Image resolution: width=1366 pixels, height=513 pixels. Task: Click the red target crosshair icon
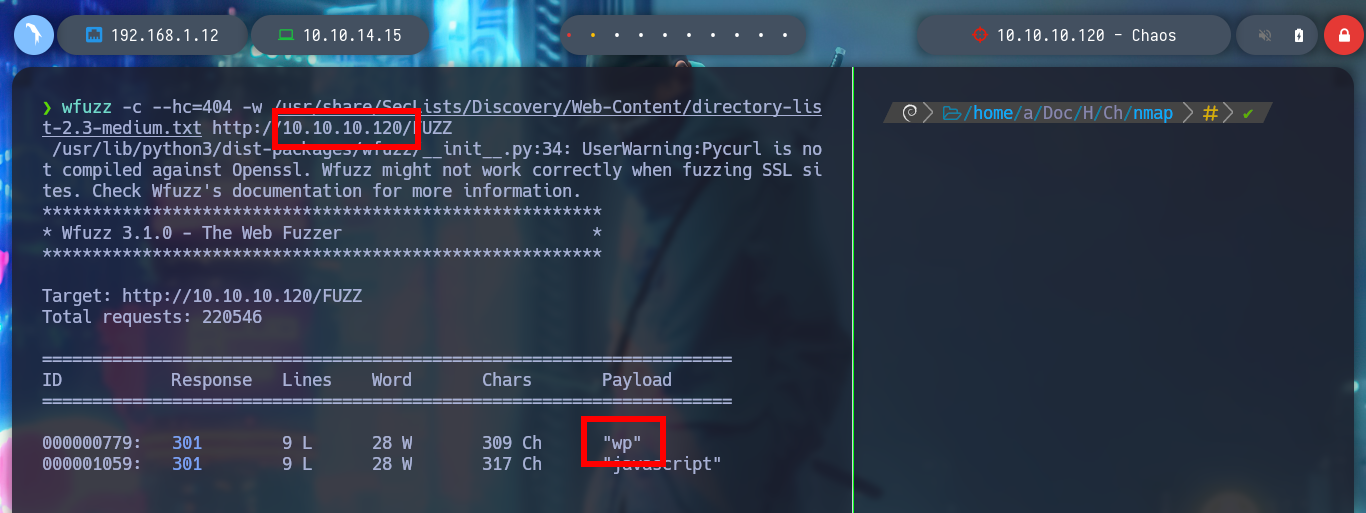click(x=979, y=35)
